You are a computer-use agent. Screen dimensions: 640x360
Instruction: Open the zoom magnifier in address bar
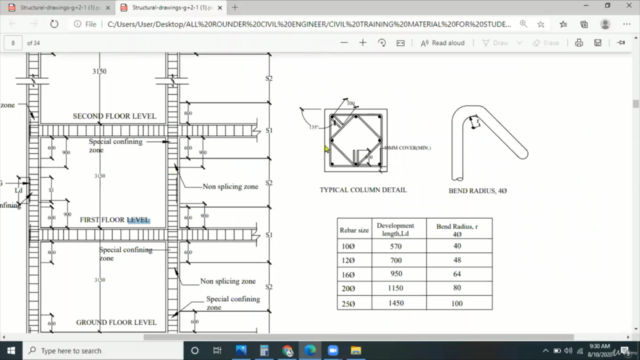pos(523,24)
